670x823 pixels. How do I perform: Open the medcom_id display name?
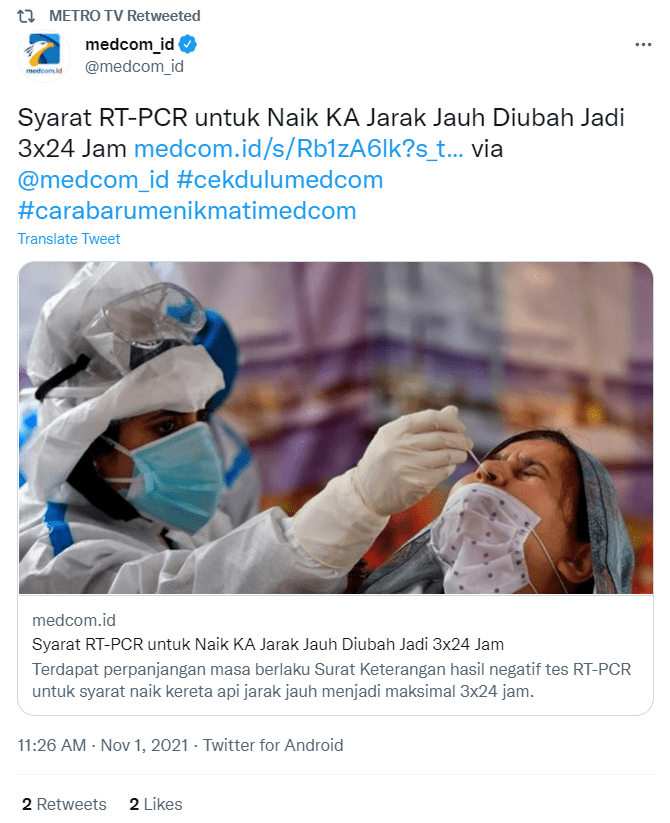click(130, 45)
